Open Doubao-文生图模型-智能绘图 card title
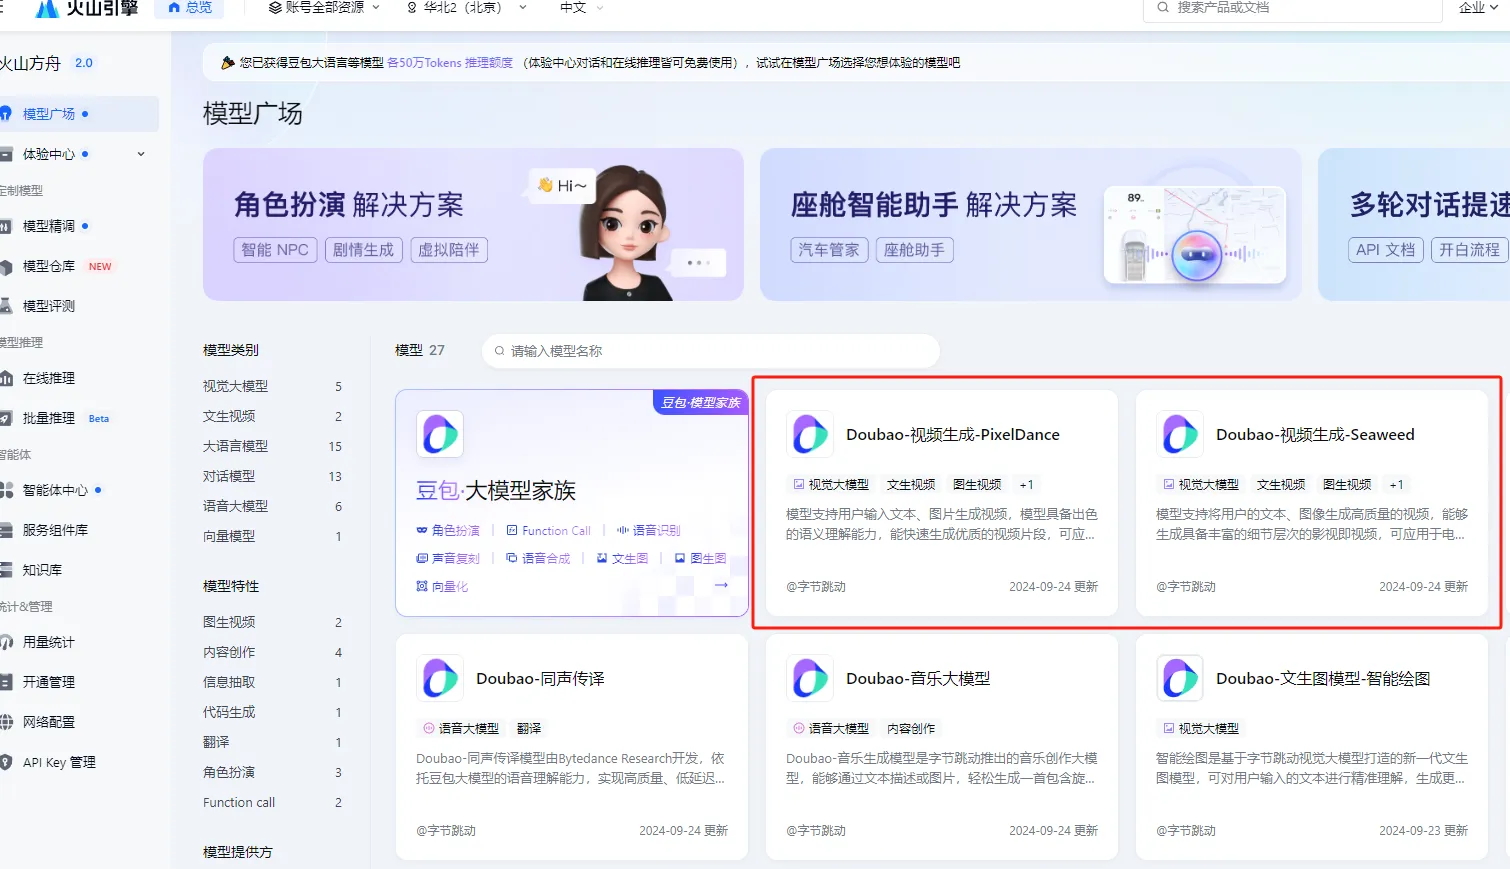The height and width of the screenshot is (869, 1510). point(1323,679)
